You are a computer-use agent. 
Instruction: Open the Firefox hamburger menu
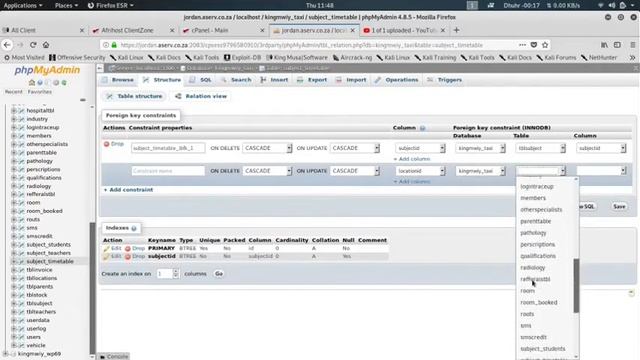click(633, 45)
